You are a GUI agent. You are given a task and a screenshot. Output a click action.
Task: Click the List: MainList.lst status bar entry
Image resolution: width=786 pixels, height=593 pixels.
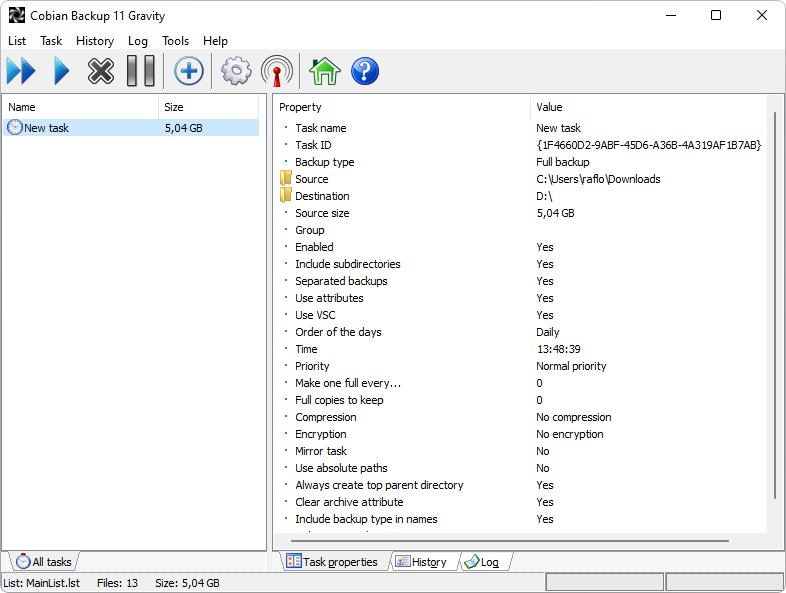click(42, 583)
